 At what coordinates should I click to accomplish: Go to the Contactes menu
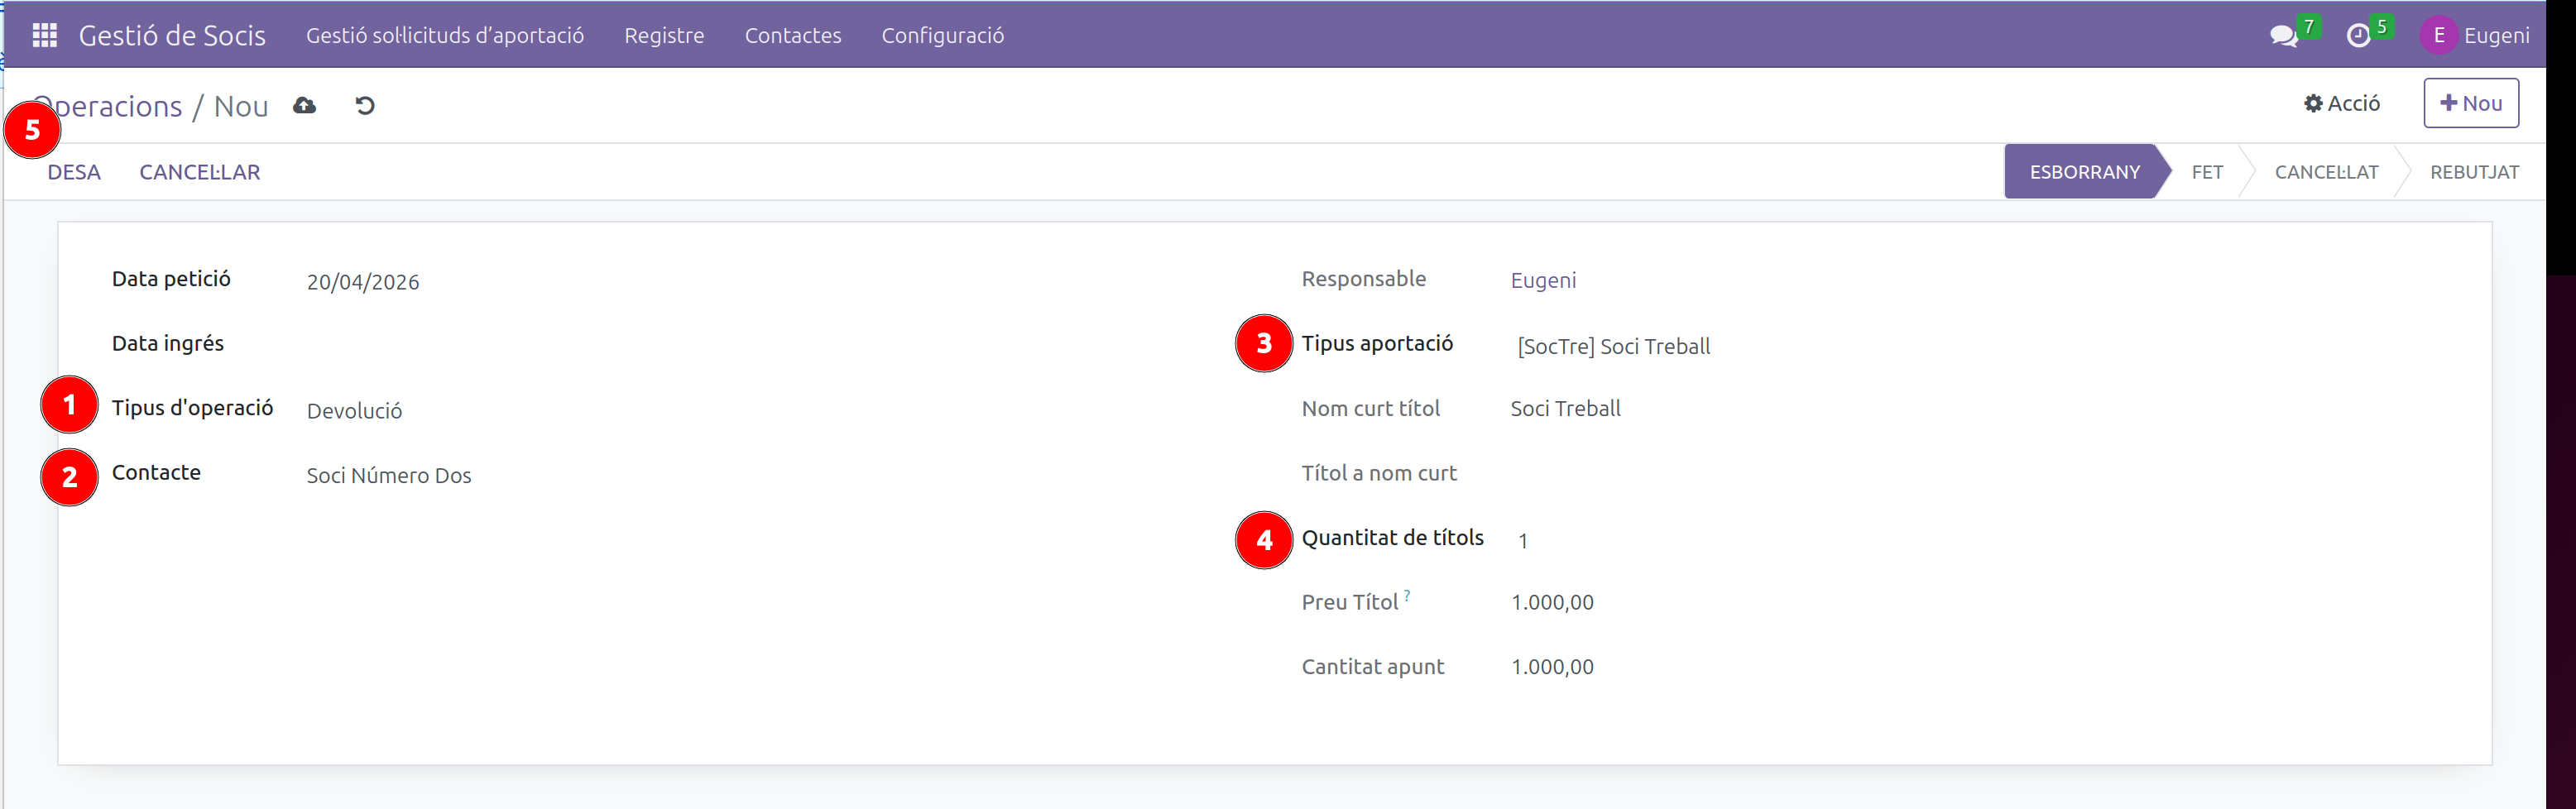(x=792, y=36)
